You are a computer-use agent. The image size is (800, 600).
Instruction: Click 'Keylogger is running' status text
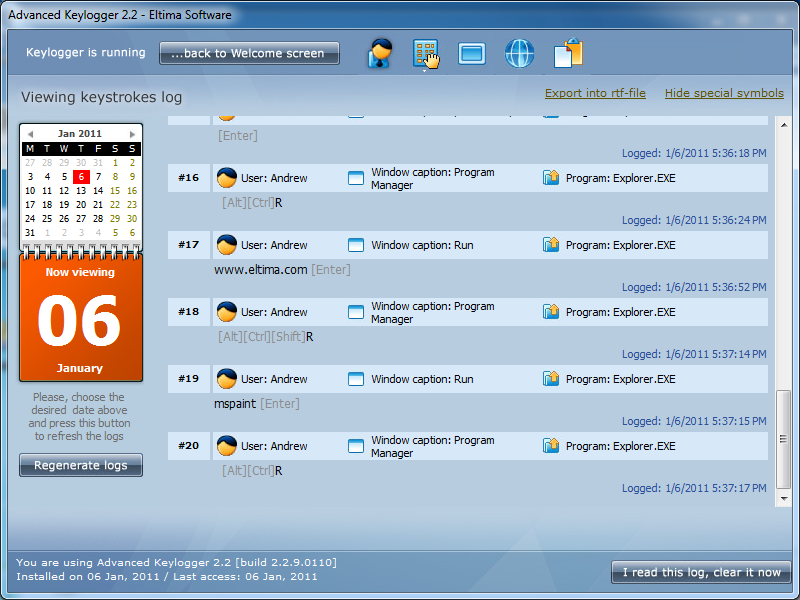[x=86, y=53]
